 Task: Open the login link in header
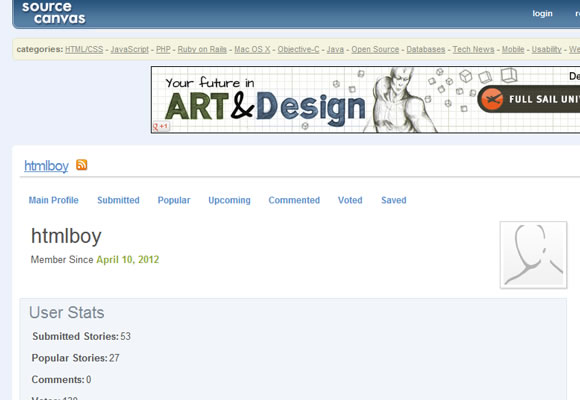point(542,13)
